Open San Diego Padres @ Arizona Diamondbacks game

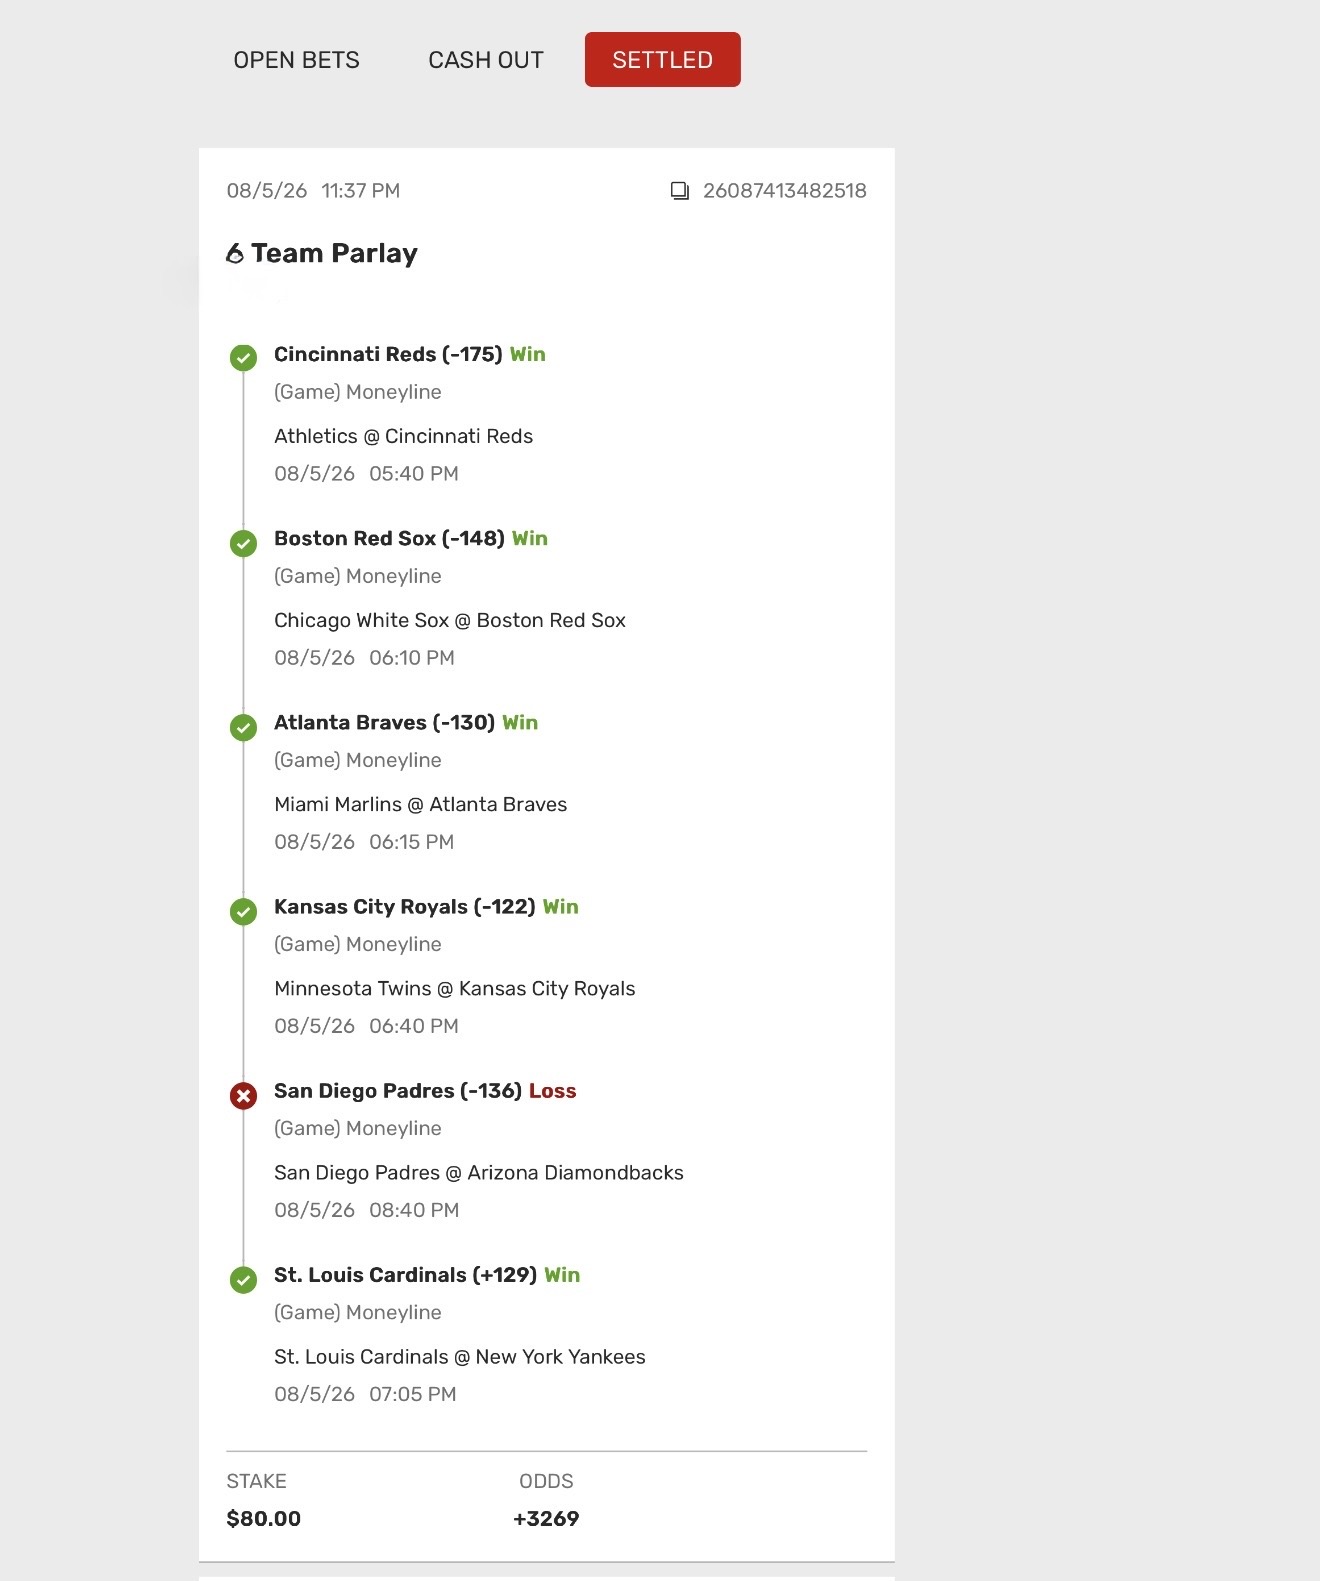coord(479,1172)
